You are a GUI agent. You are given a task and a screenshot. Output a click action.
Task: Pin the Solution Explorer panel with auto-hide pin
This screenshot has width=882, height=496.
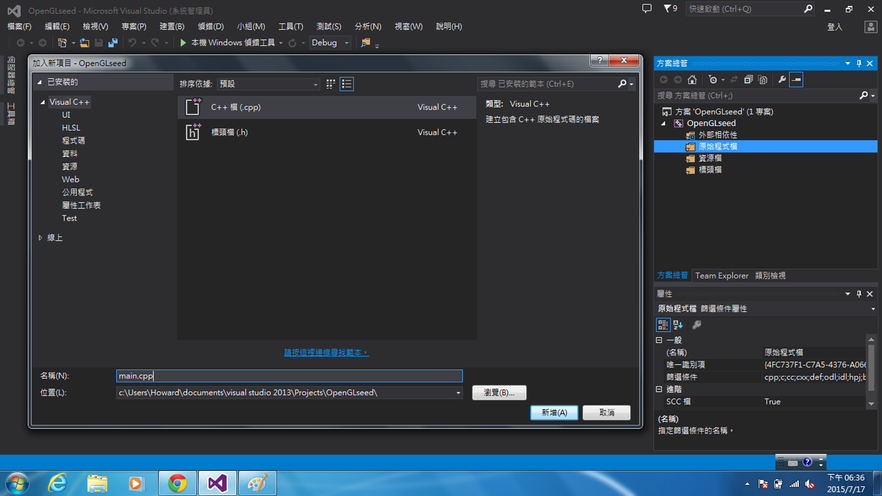click(x=859, y=64)
